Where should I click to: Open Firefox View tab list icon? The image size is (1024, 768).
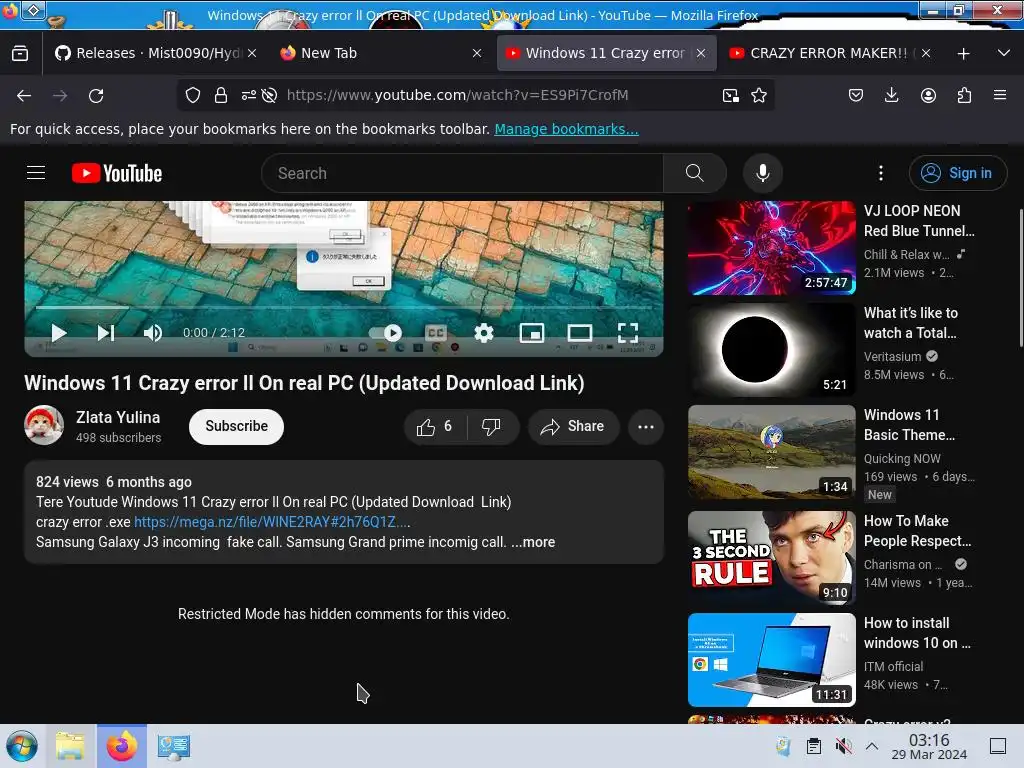[20, 54]
